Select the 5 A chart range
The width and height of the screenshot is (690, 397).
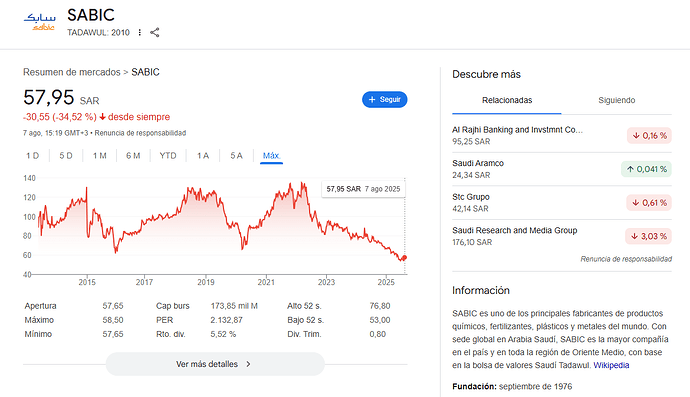236,156
